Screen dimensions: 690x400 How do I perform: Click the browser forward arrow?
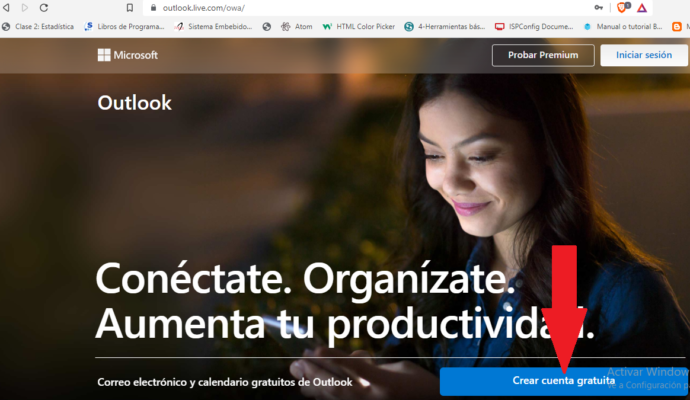(x=25, y=7)
